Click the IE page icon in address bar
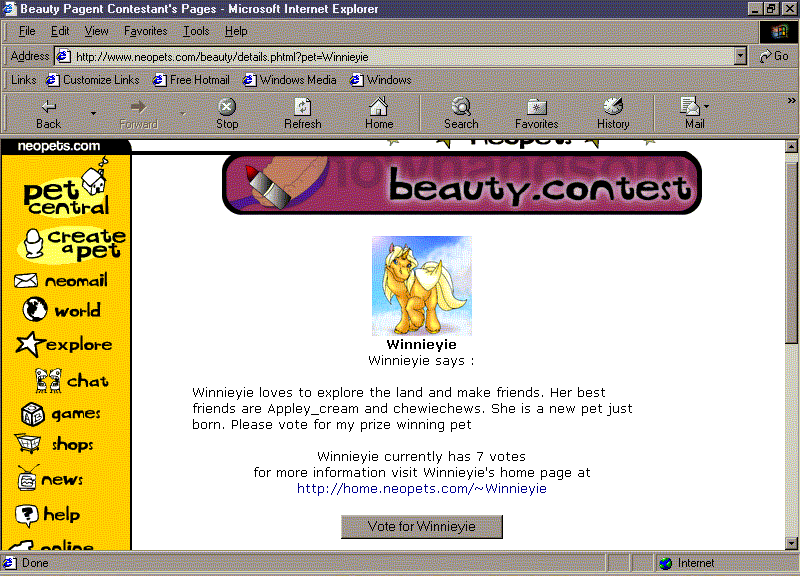 [63, 56]
